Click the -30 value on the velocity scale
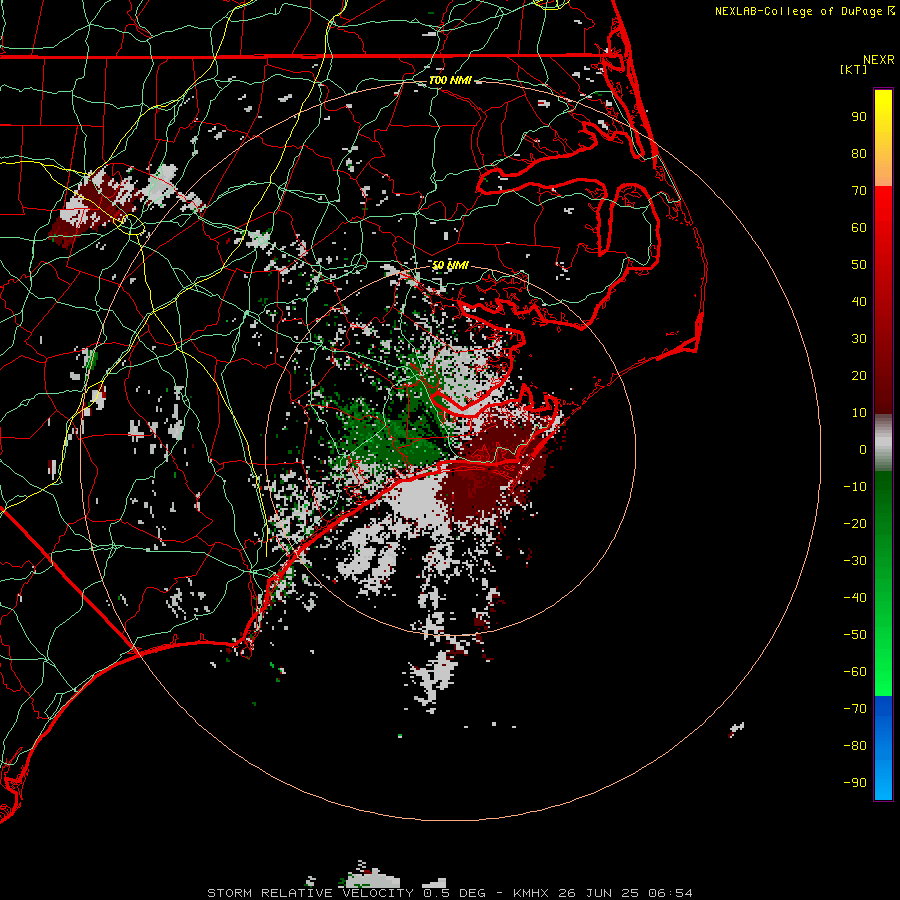 pyautogui.click(x=855, y=561)
